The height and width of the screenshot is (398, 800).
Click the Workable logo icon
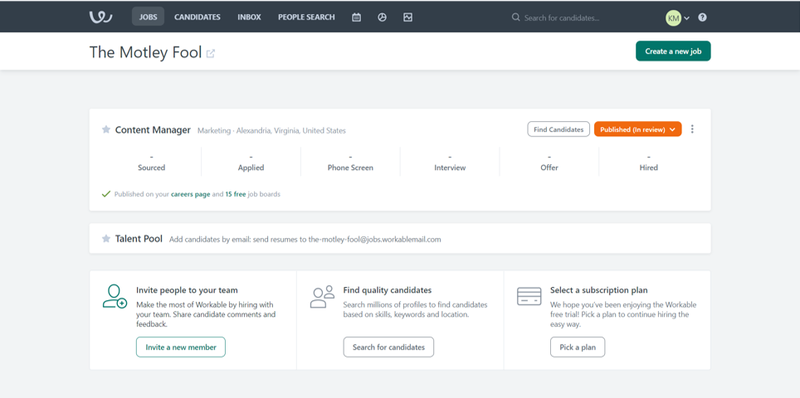[x=101, y=17]
